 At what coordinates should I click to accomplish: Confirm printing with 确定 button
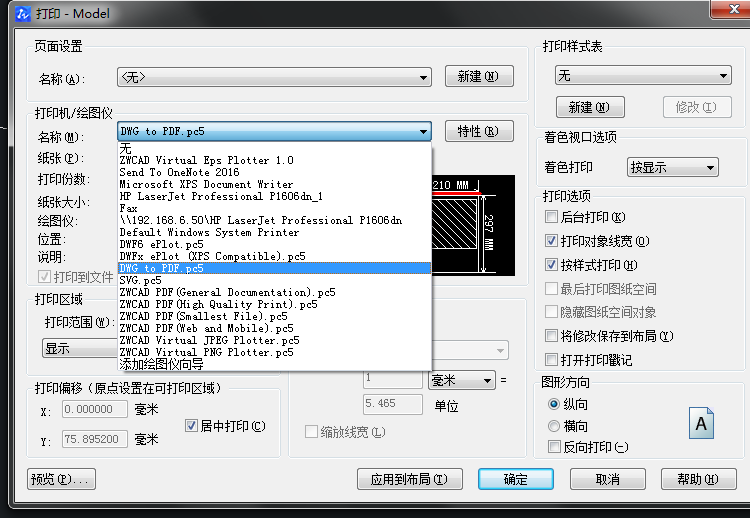point(516,479)
